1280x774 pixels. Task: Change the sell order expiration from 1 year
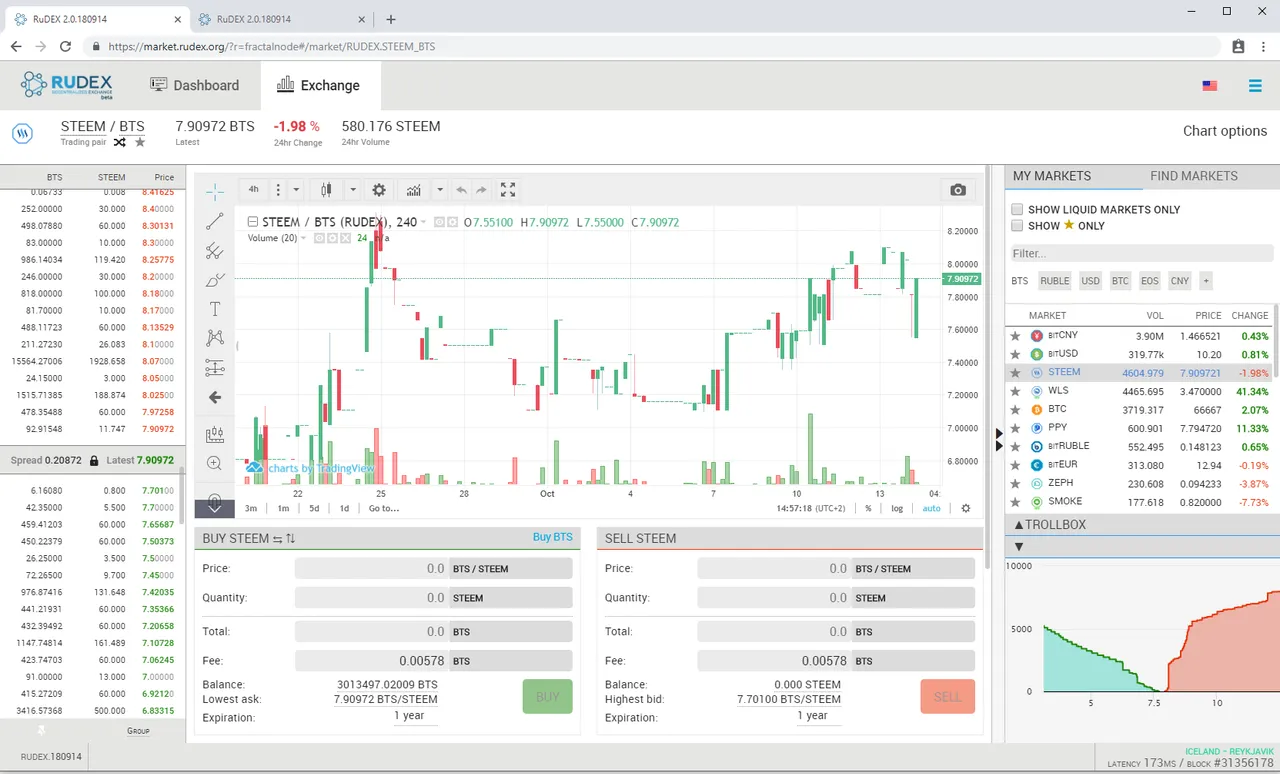click(813, 716)
